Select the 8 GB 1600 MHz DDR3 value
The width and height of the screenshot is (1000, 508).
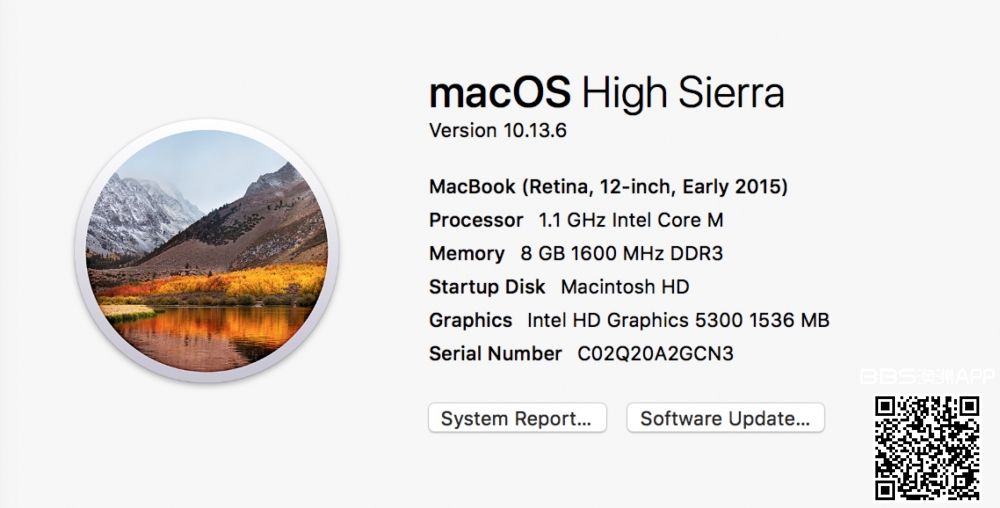click(622, 254)
